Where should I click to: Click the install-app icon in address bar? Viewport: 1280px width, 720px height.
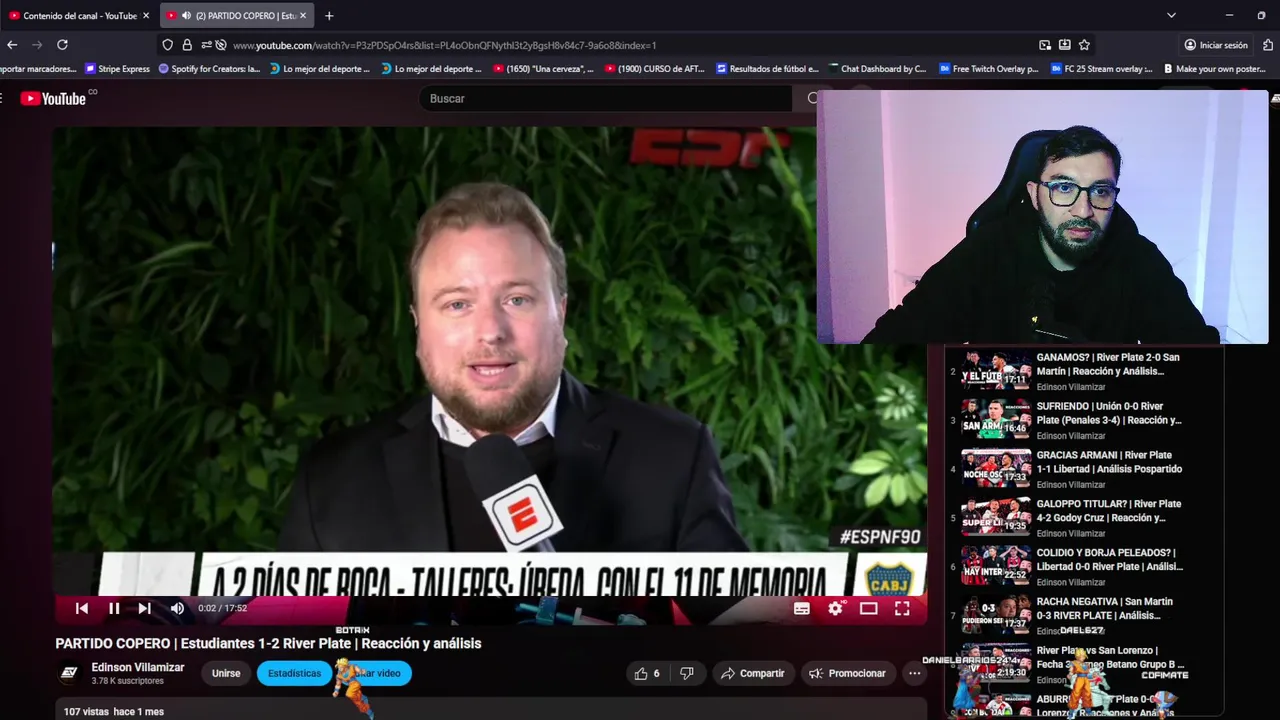click(x=1065, y=45)
